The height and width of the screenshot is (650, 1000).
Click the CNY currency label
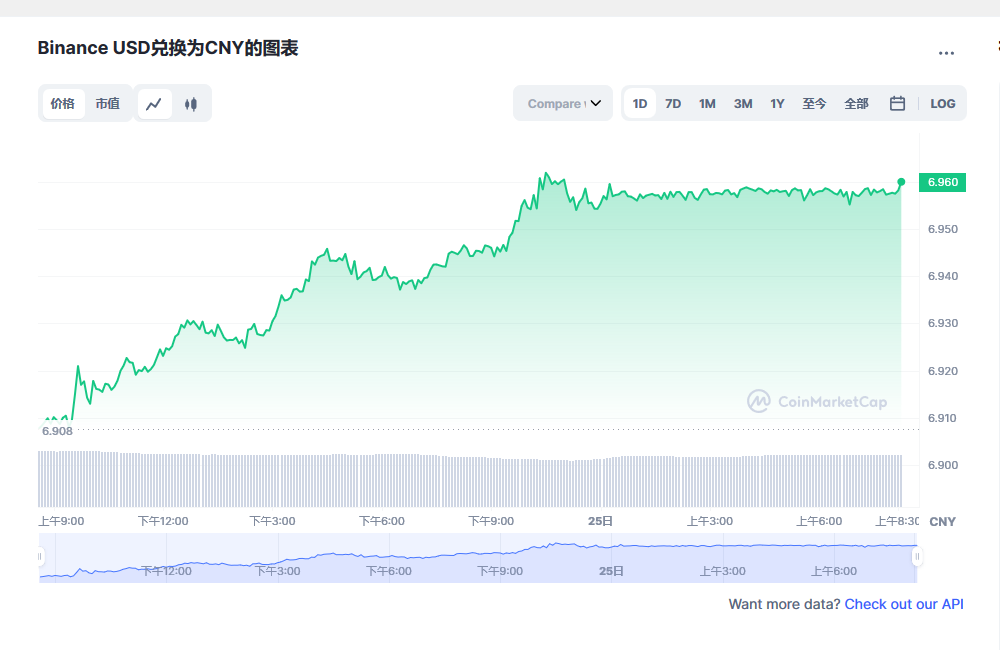pos(943,522)
